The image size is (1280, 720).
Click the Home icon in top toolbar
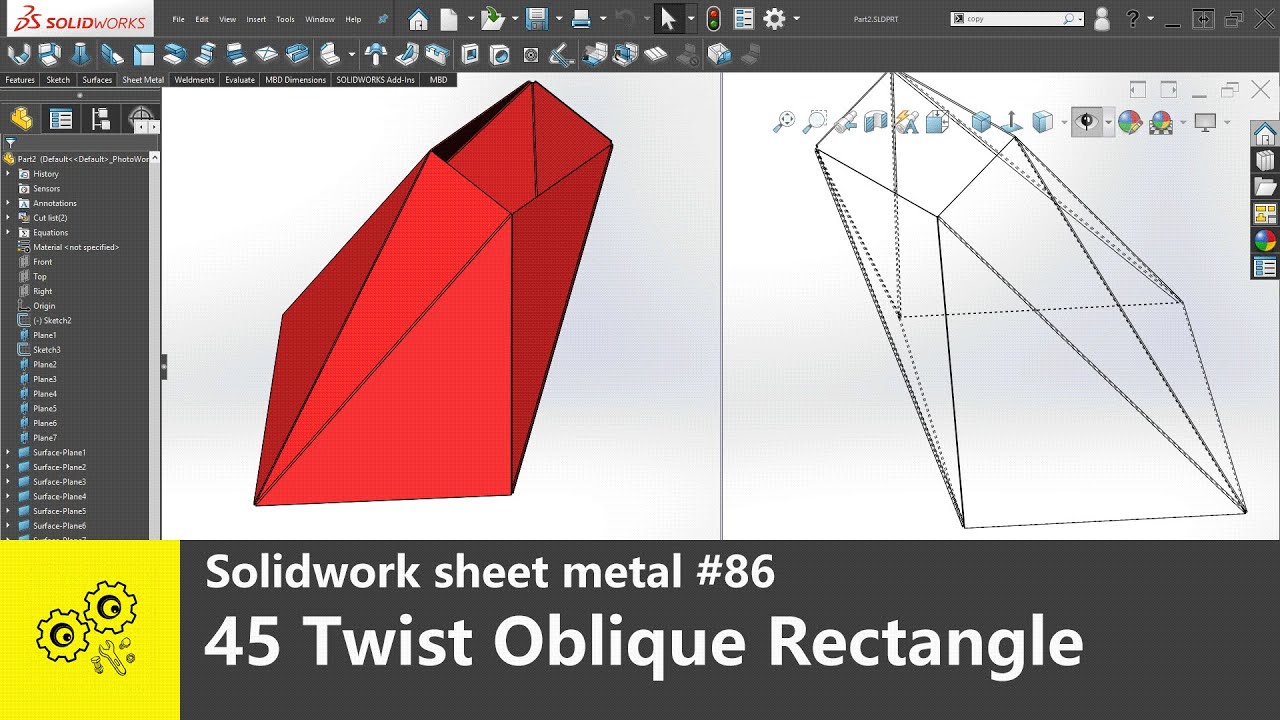419,19
